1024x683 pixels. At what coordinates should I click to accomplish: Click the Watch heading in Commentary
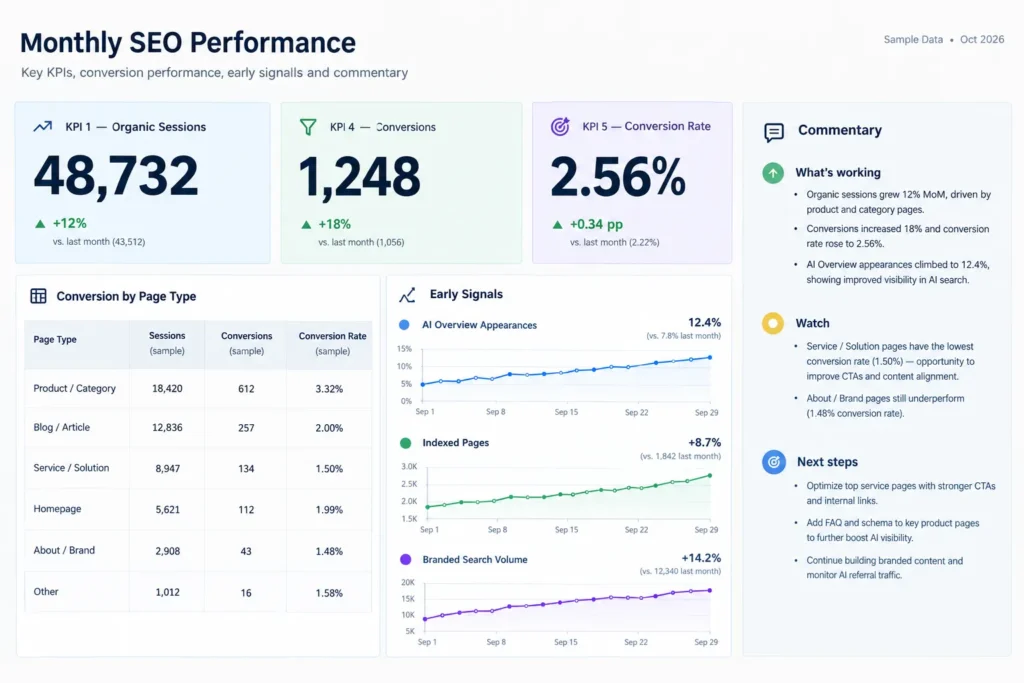click(x=812, y=323)
